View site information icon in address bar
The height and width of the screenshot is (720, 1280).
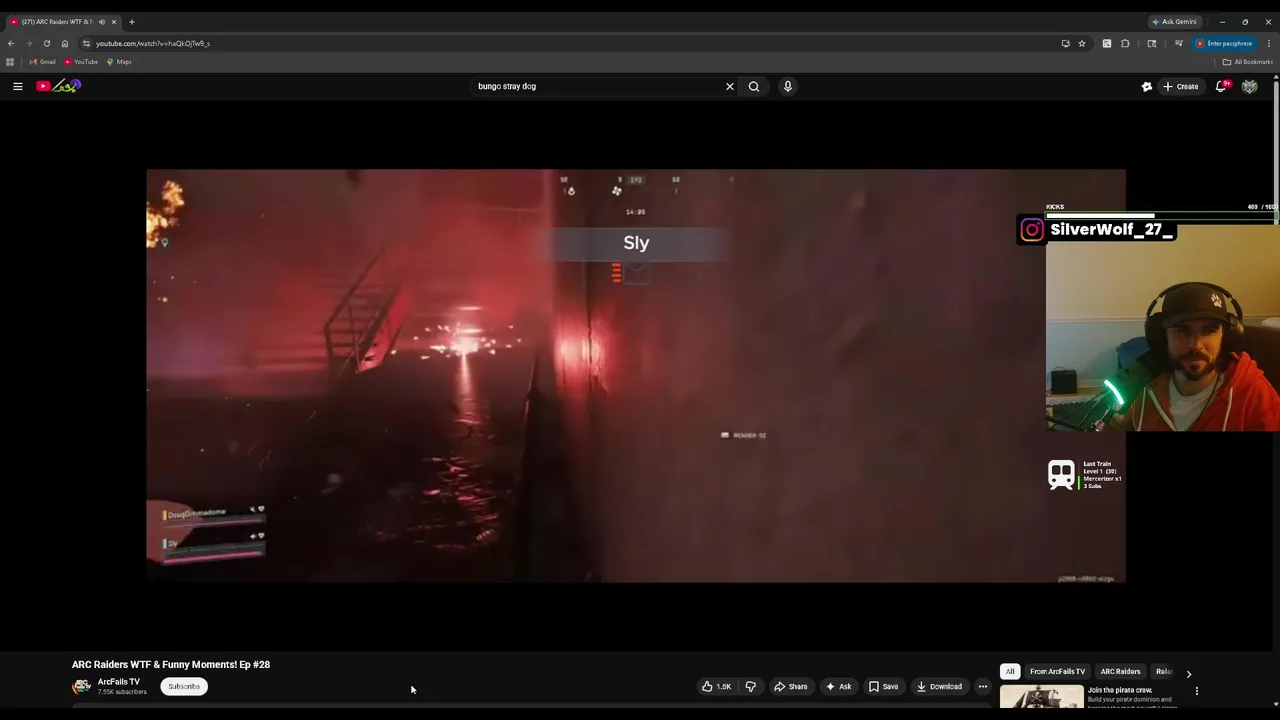point(87,43)
